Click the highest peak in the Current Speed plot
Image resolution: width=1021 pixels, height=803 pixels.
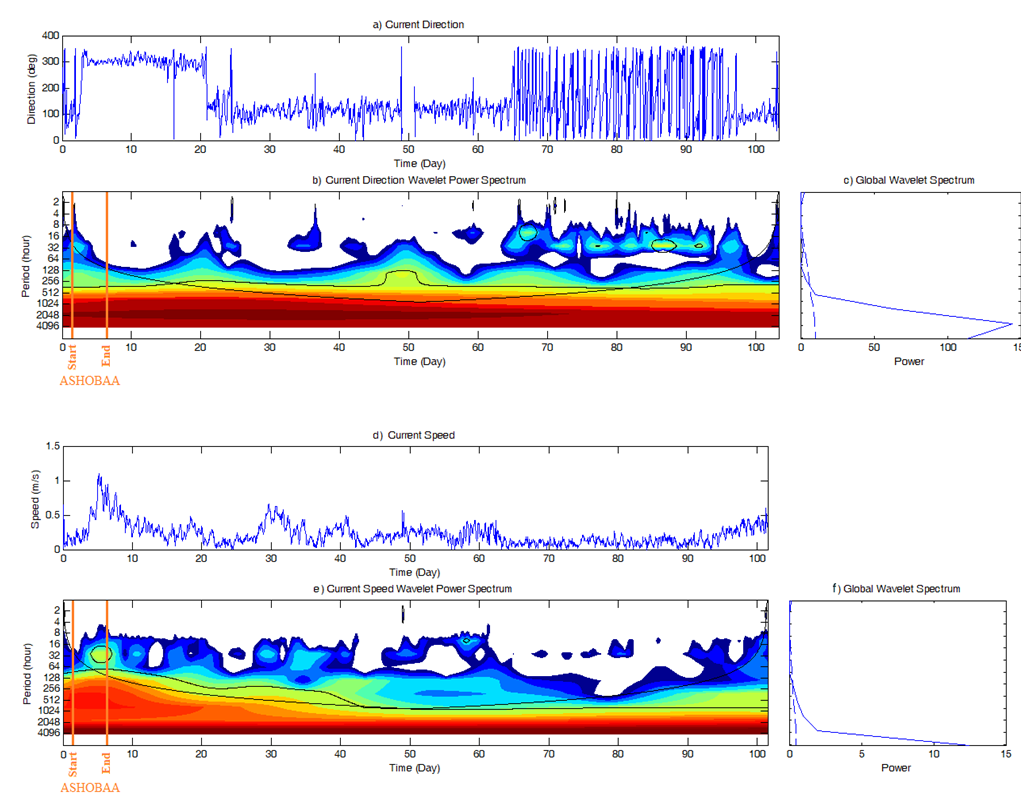click(98, 476)
